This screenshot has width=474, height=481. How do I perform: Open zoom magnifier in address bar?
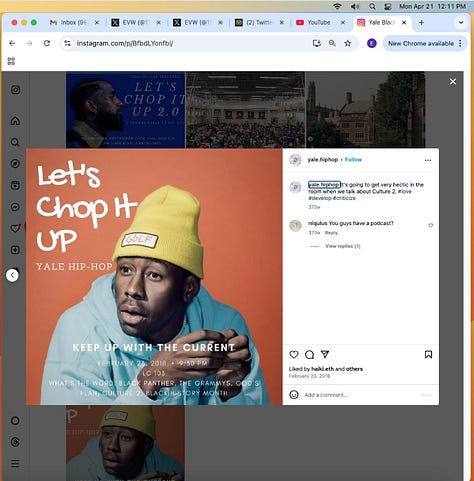[x=332, y=43]
